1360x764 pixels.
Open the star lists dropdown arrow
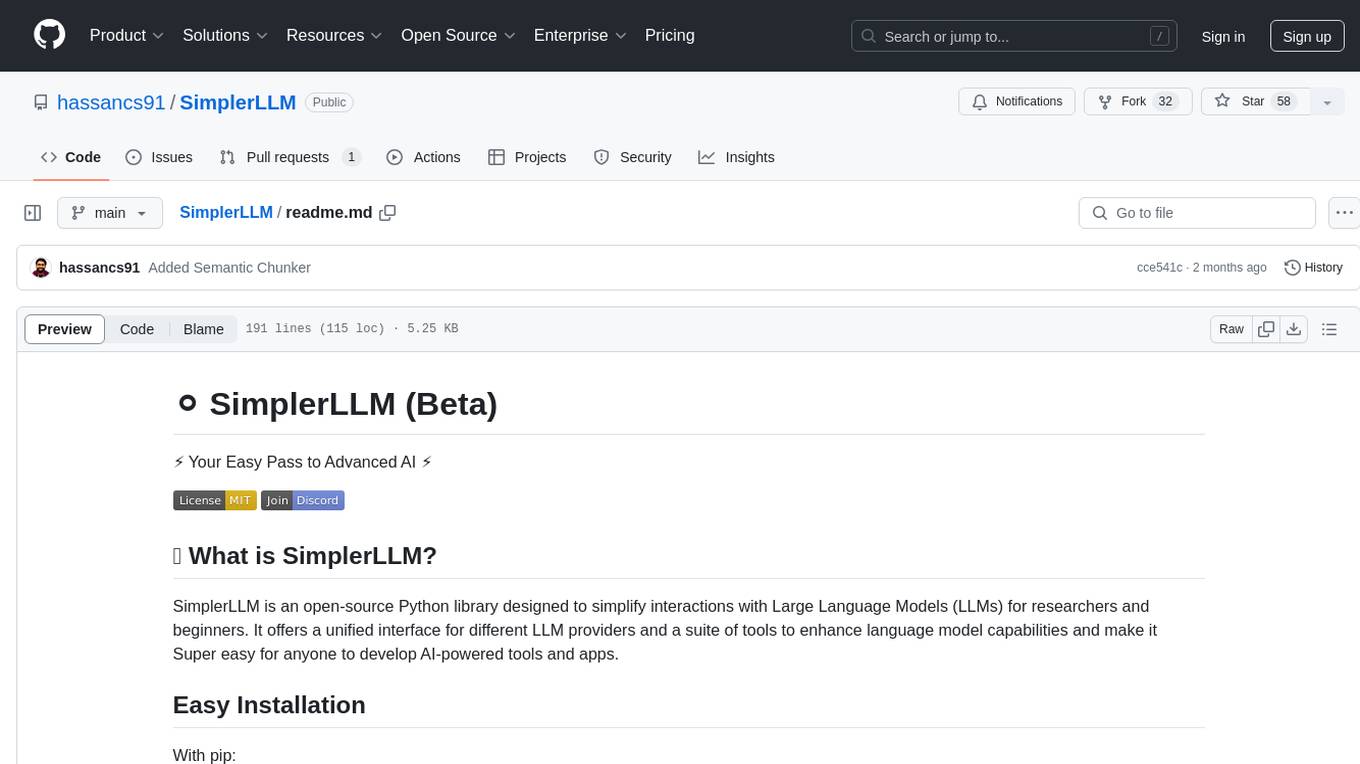[1327, 102]
